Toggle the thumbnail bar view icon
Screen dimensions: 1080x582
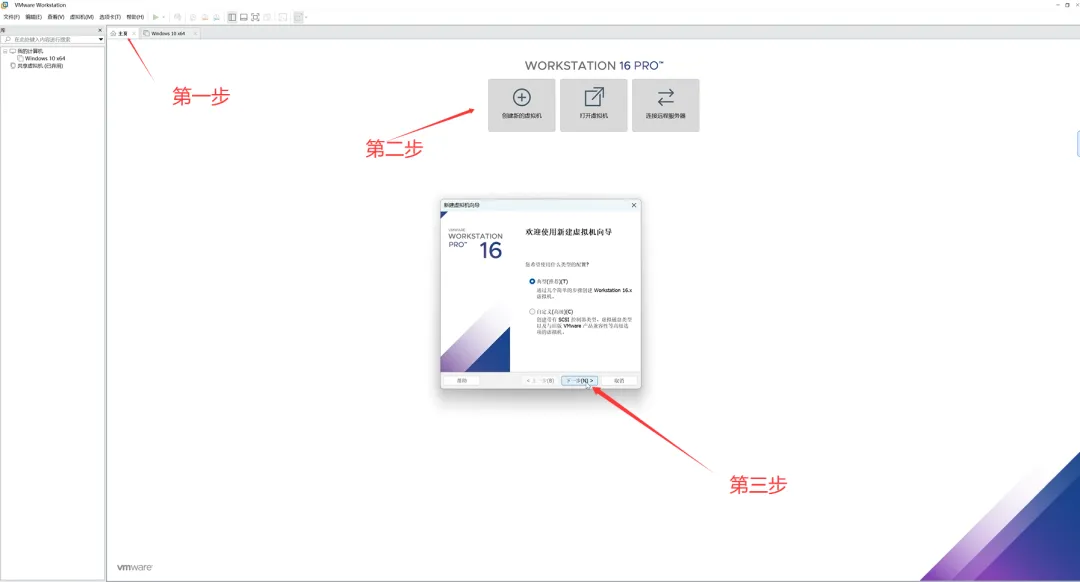[244, 17]
